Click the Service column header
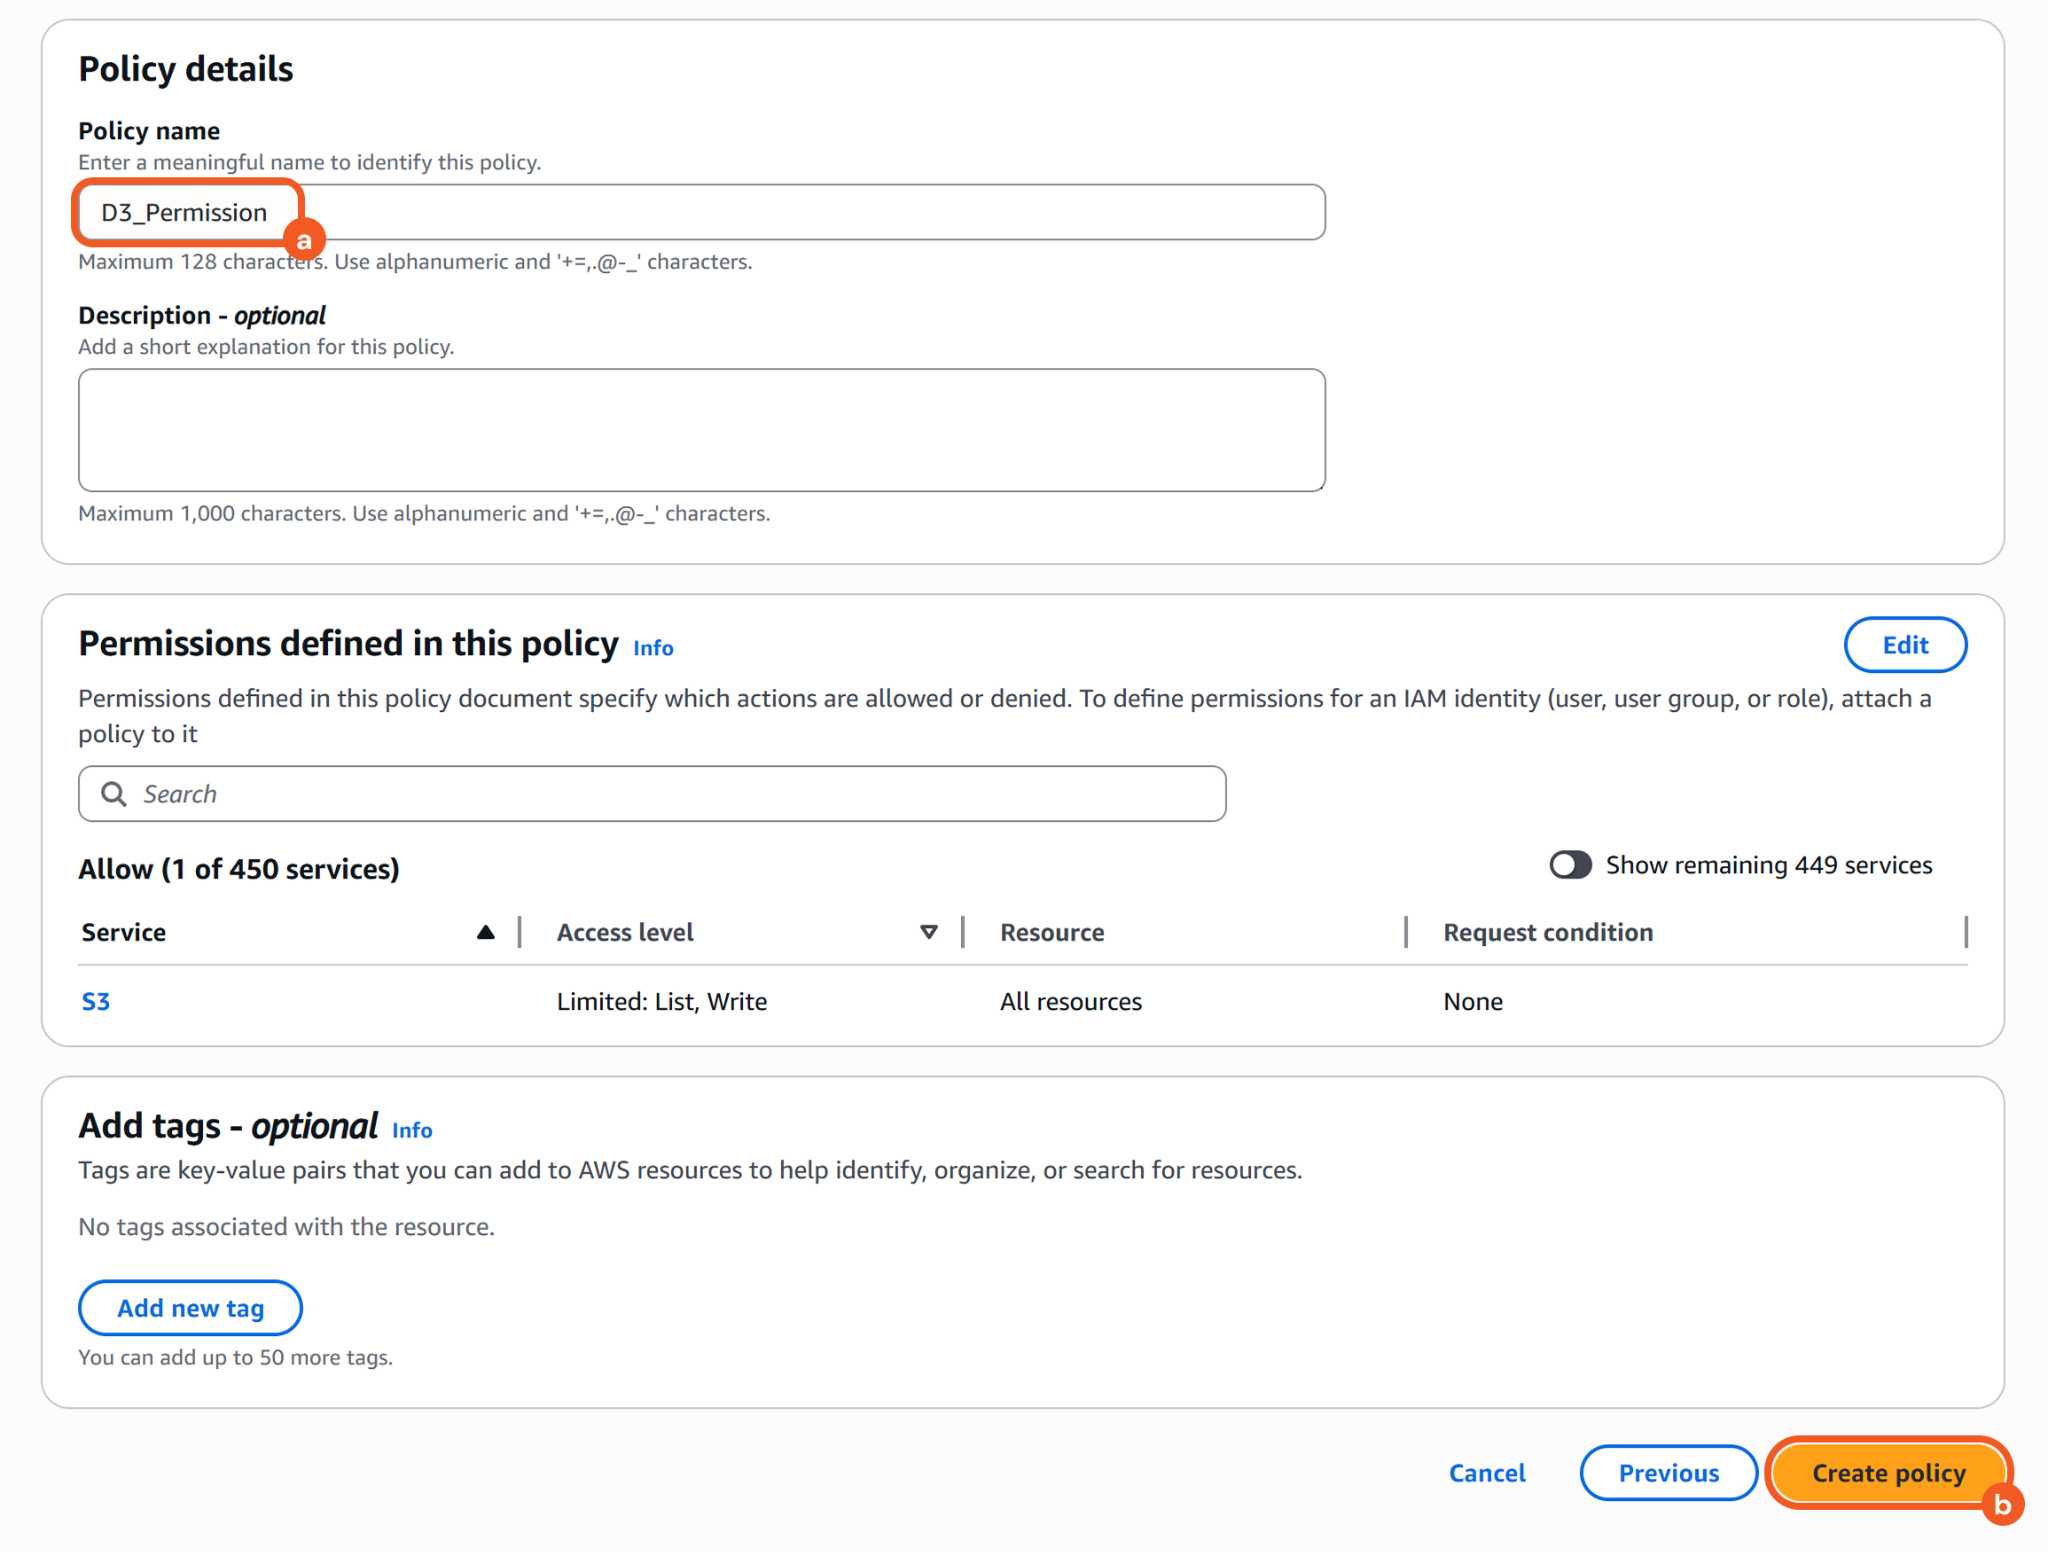This screenshot has height=1552, width=2048. pos(124,932)
